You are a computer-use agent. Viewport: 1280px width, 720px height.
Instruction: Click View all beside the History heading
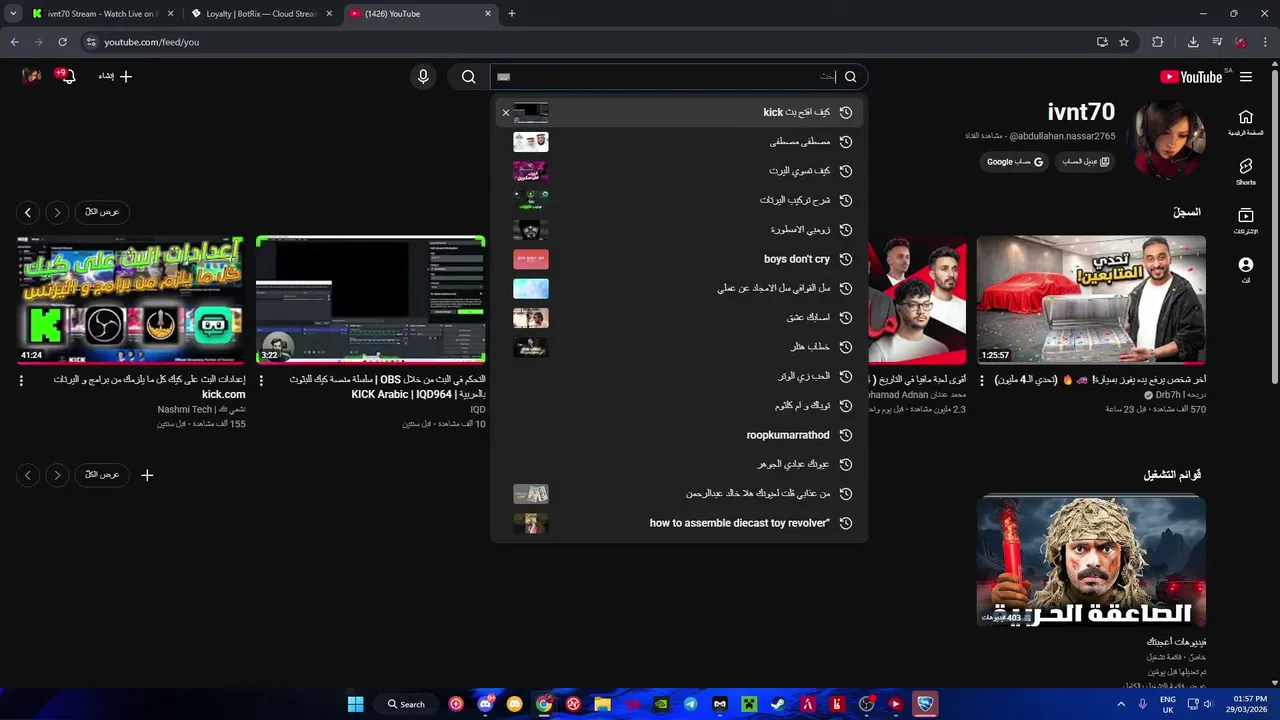tap(102, 212)
